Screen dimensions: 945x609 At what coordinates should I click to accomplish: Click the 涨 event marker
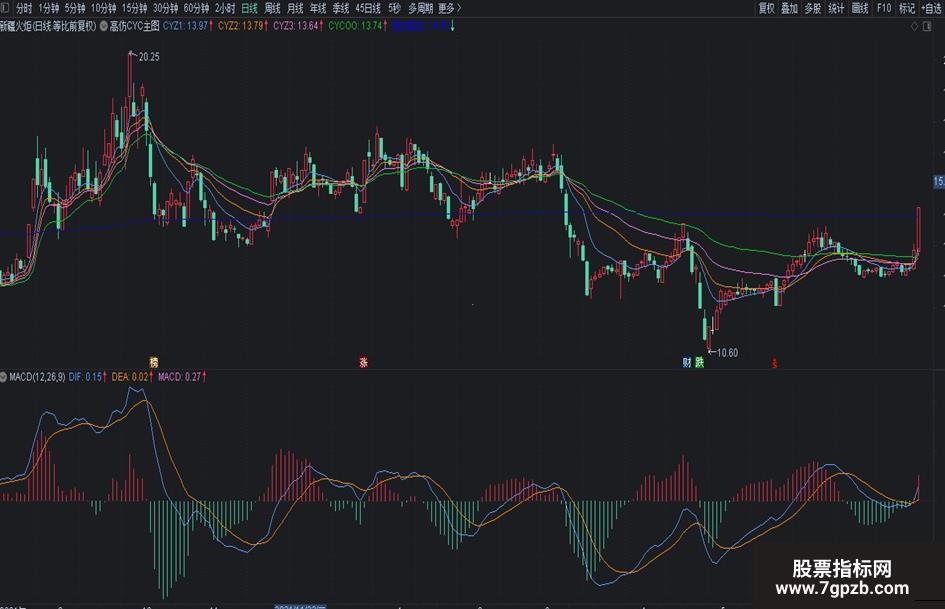[363, 362]
